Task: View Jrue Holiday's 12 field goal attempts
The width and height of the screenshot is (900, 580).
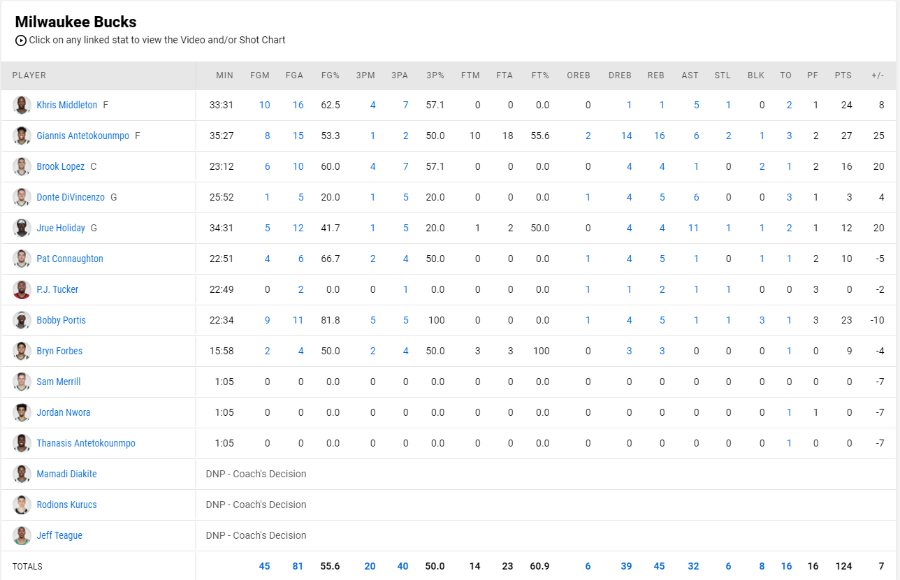Action: coord(298,228)
